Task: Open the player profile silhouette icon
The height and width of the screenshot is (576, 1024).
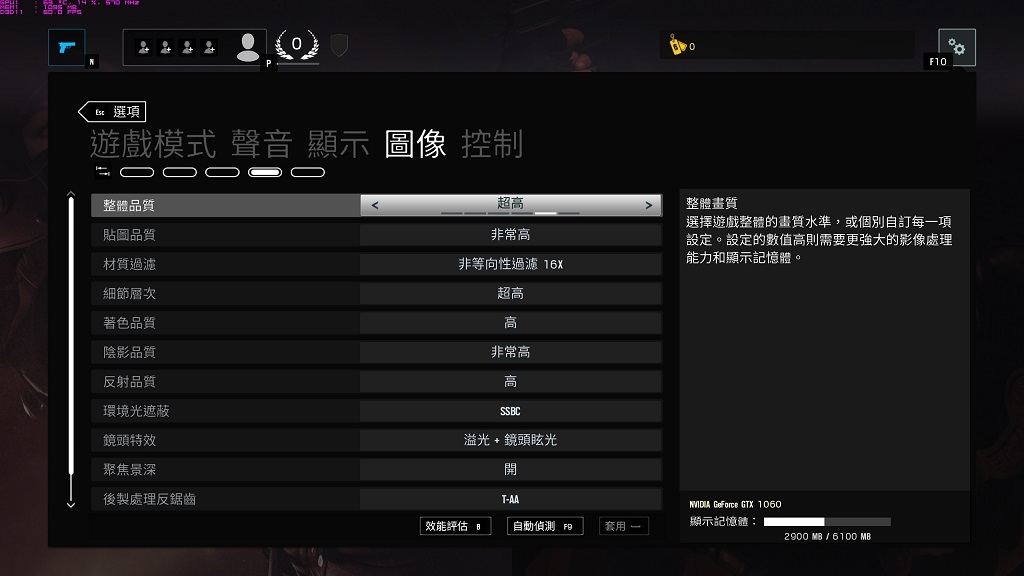Action: point(248,47)
